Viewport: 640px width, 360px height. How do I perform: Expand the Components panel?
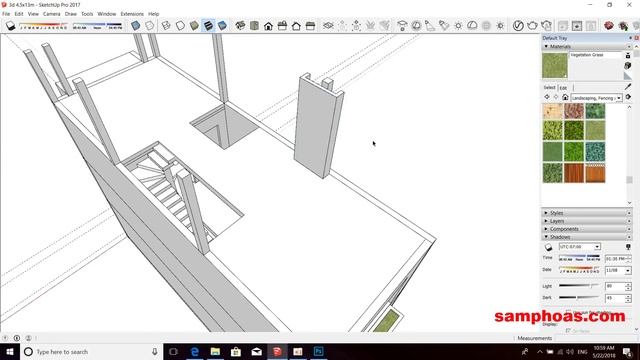tap(546, 229)
